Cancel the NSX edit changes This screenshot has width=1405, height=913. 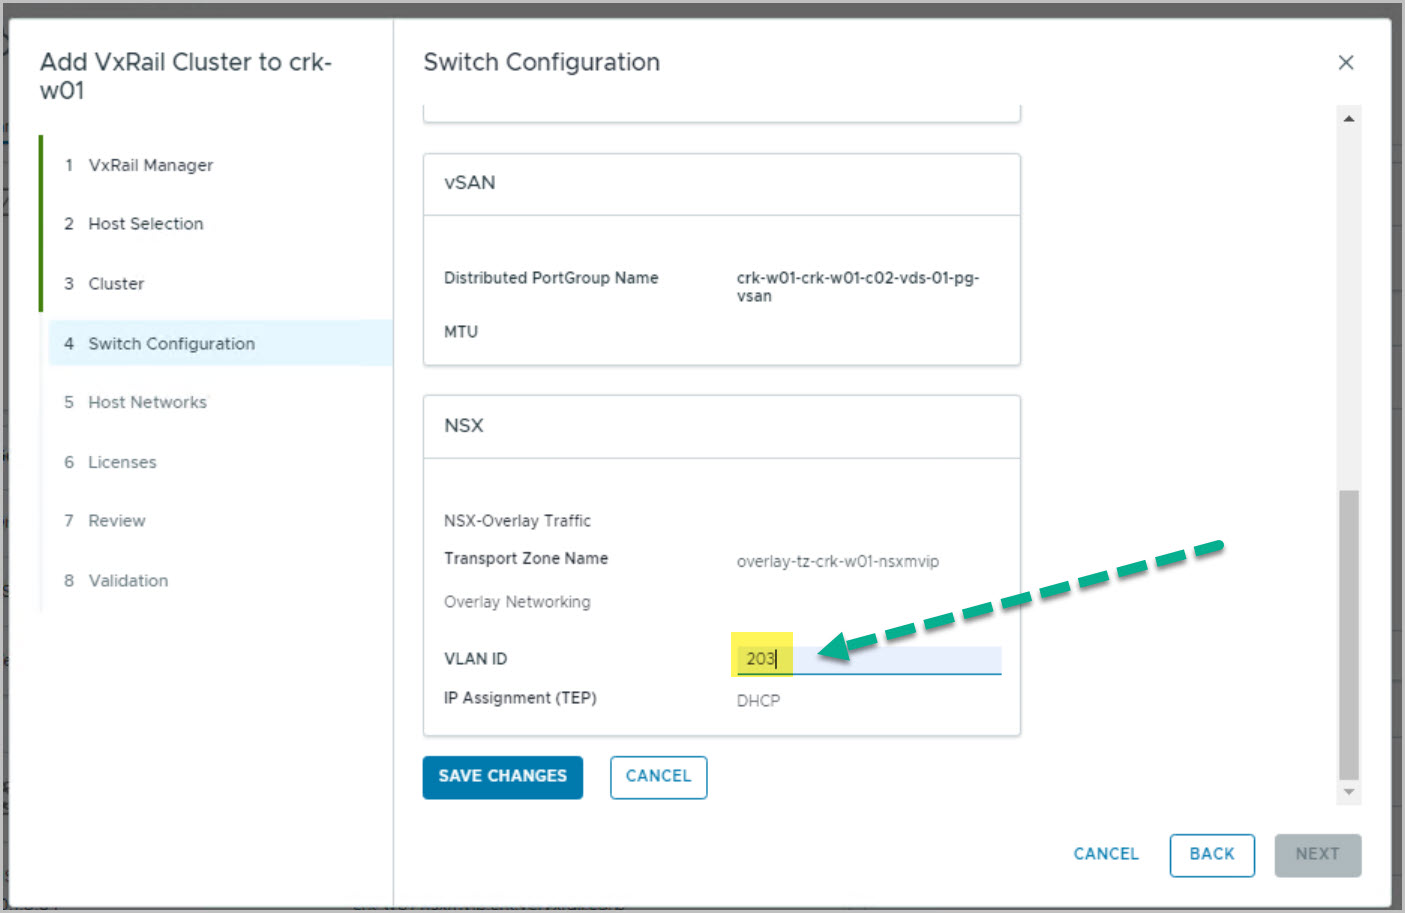658,777
